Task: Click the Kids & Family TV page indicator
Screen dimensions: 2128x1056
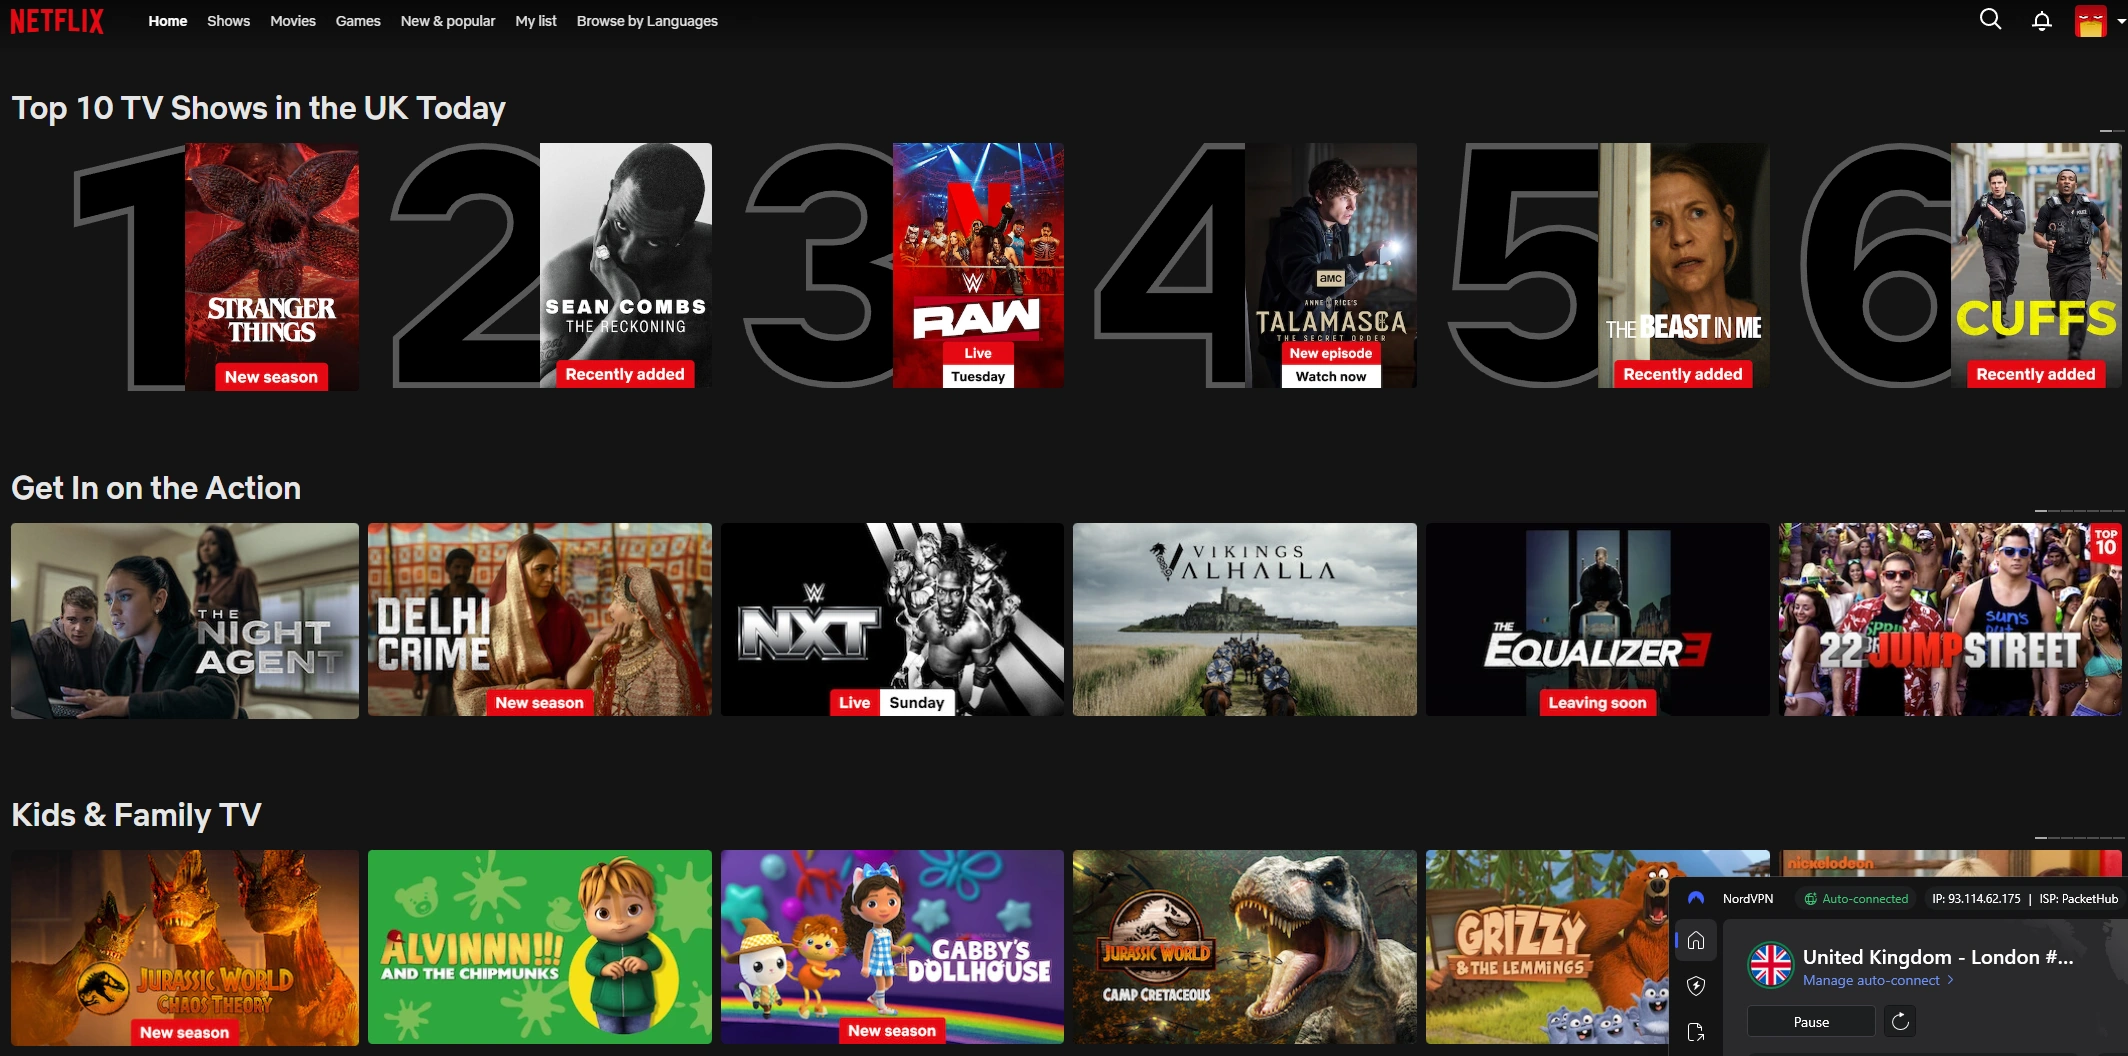Action: (x=2078, y=838)
